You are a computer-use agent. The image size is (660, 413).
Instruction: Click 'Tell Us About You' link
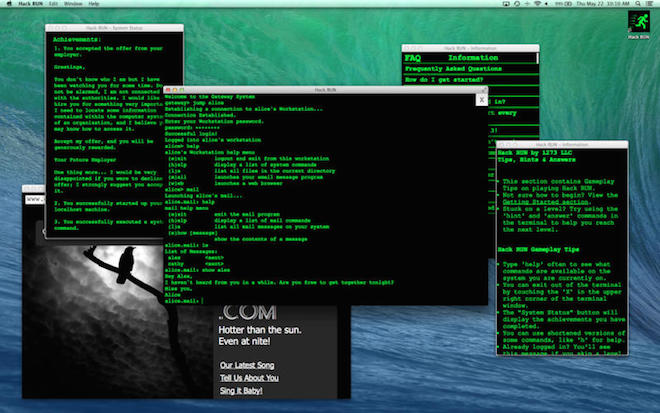click(x=249, y=378)
